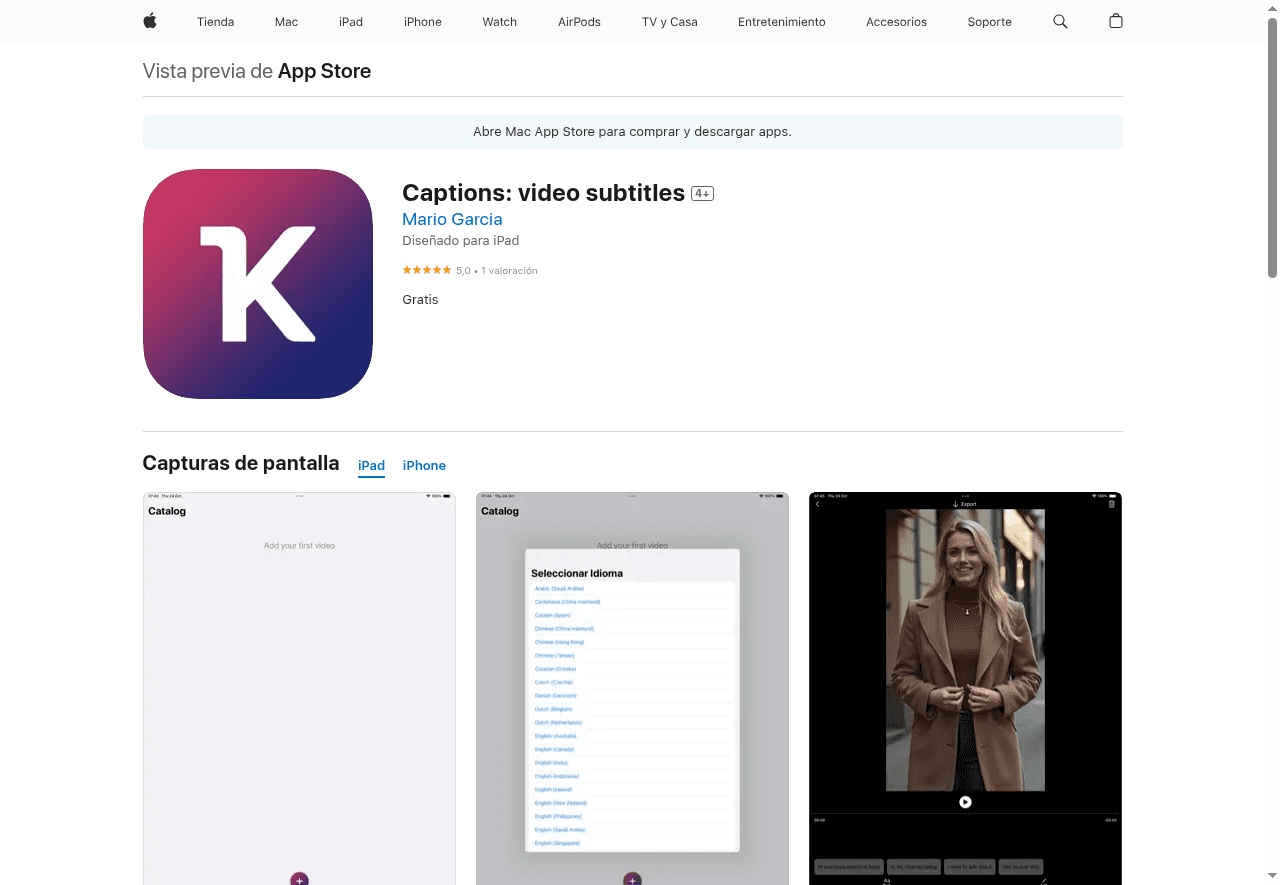Click the five-star rating stars
The image size is (1280, 885).
[427, 270]
